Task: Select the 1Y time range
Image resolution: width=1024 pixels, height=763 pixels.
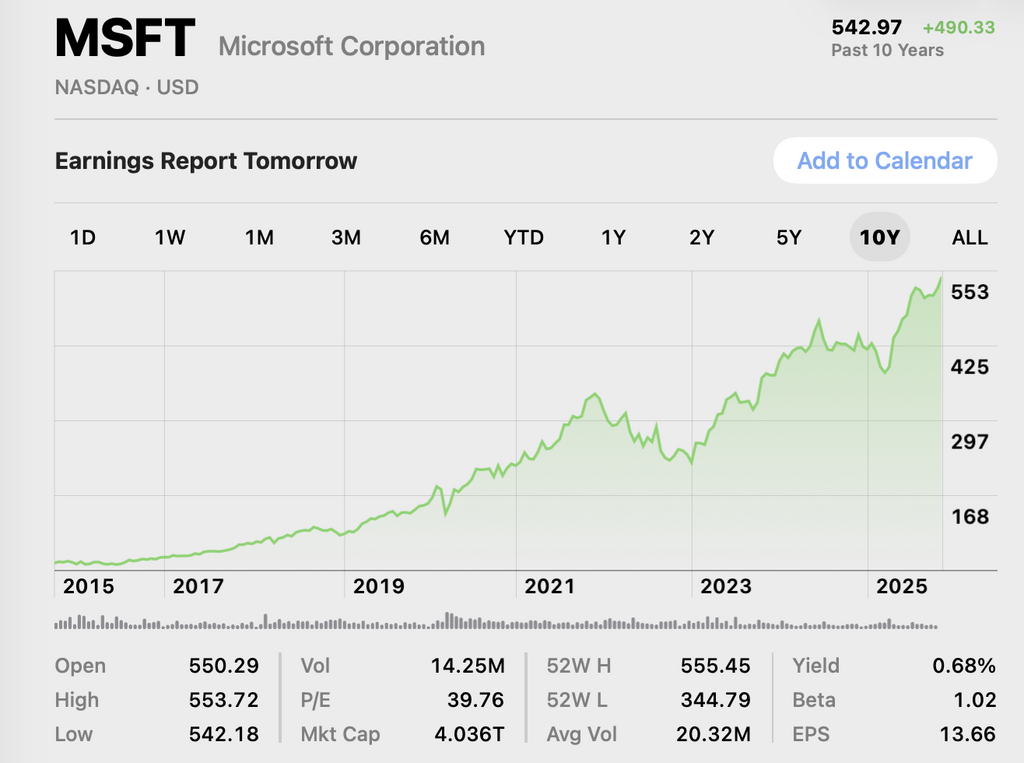Action: pyautogui.click(x=613, y=237)
